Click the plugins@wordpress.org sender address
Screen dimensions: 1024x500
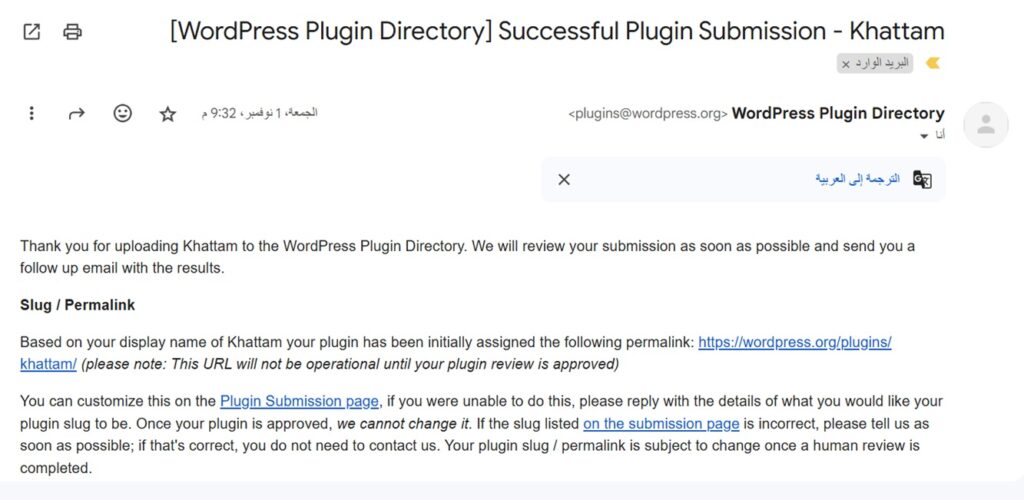click(648, 114)
